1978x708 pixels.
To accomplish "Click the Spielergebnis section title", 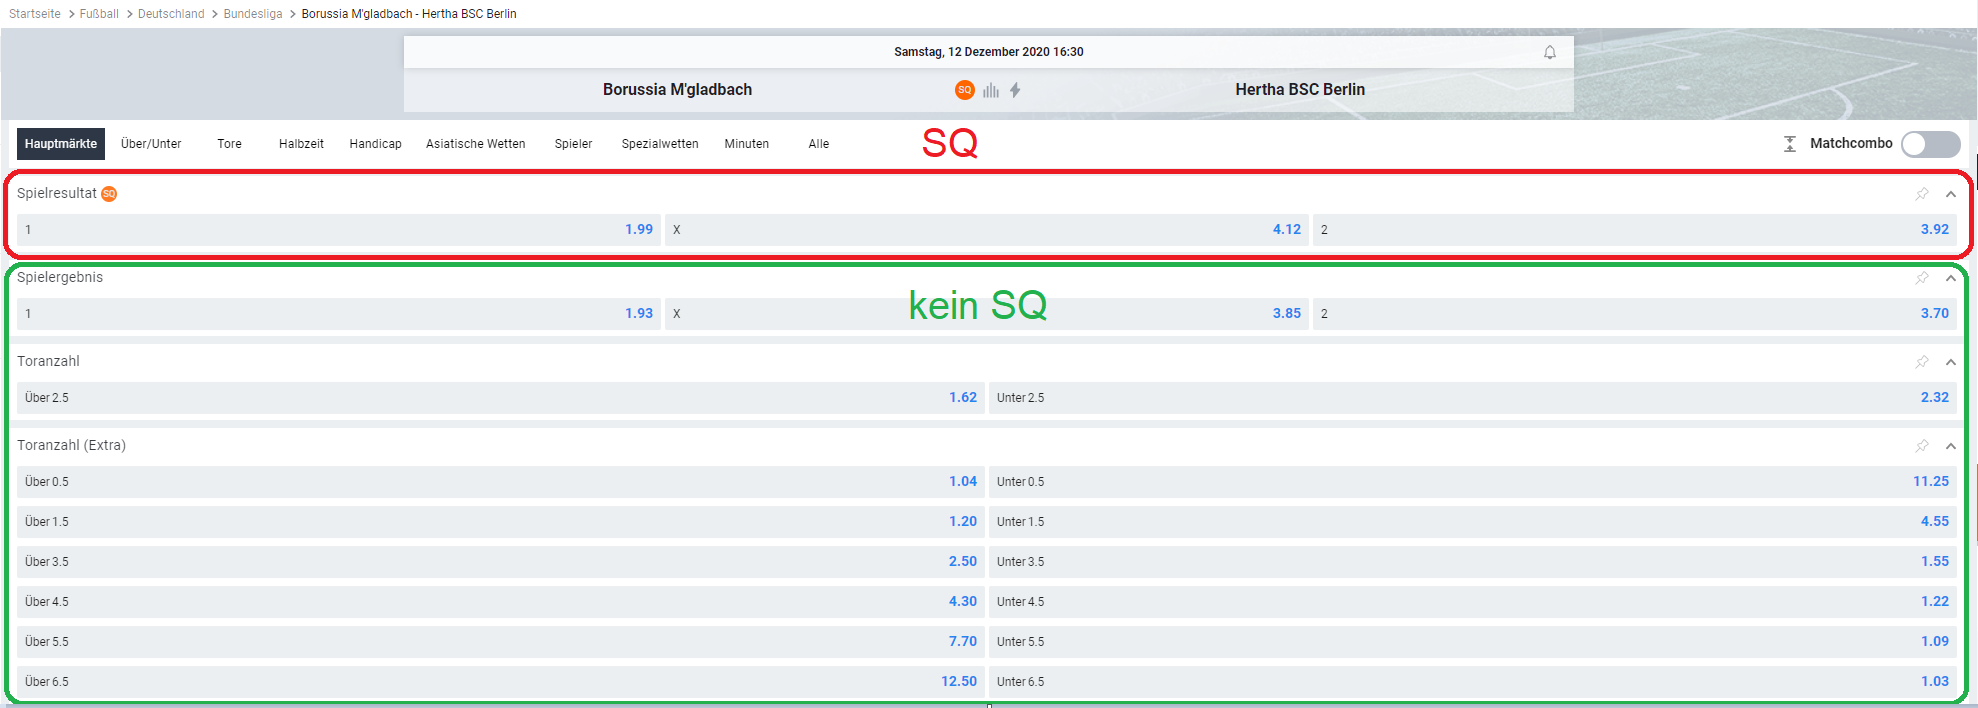I will (60, 278).
